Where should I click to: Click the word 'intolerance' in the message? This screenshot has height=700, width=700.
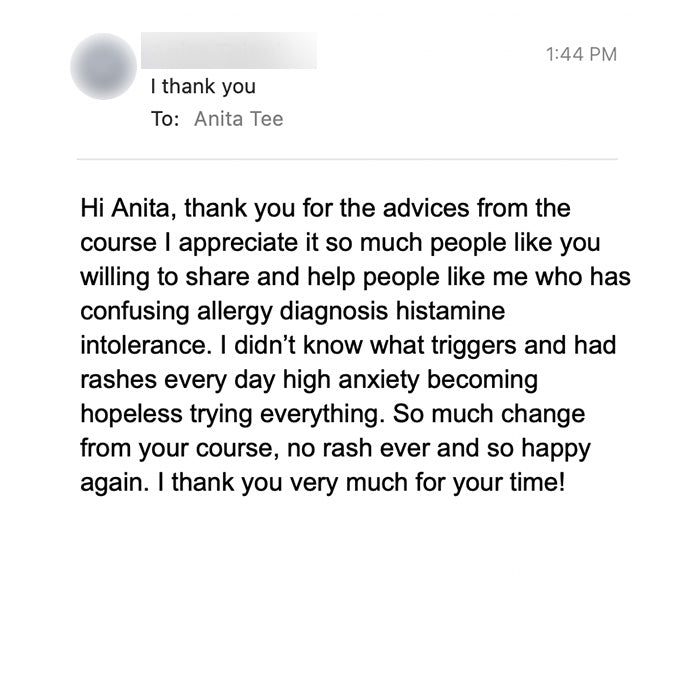click(138, 347)
